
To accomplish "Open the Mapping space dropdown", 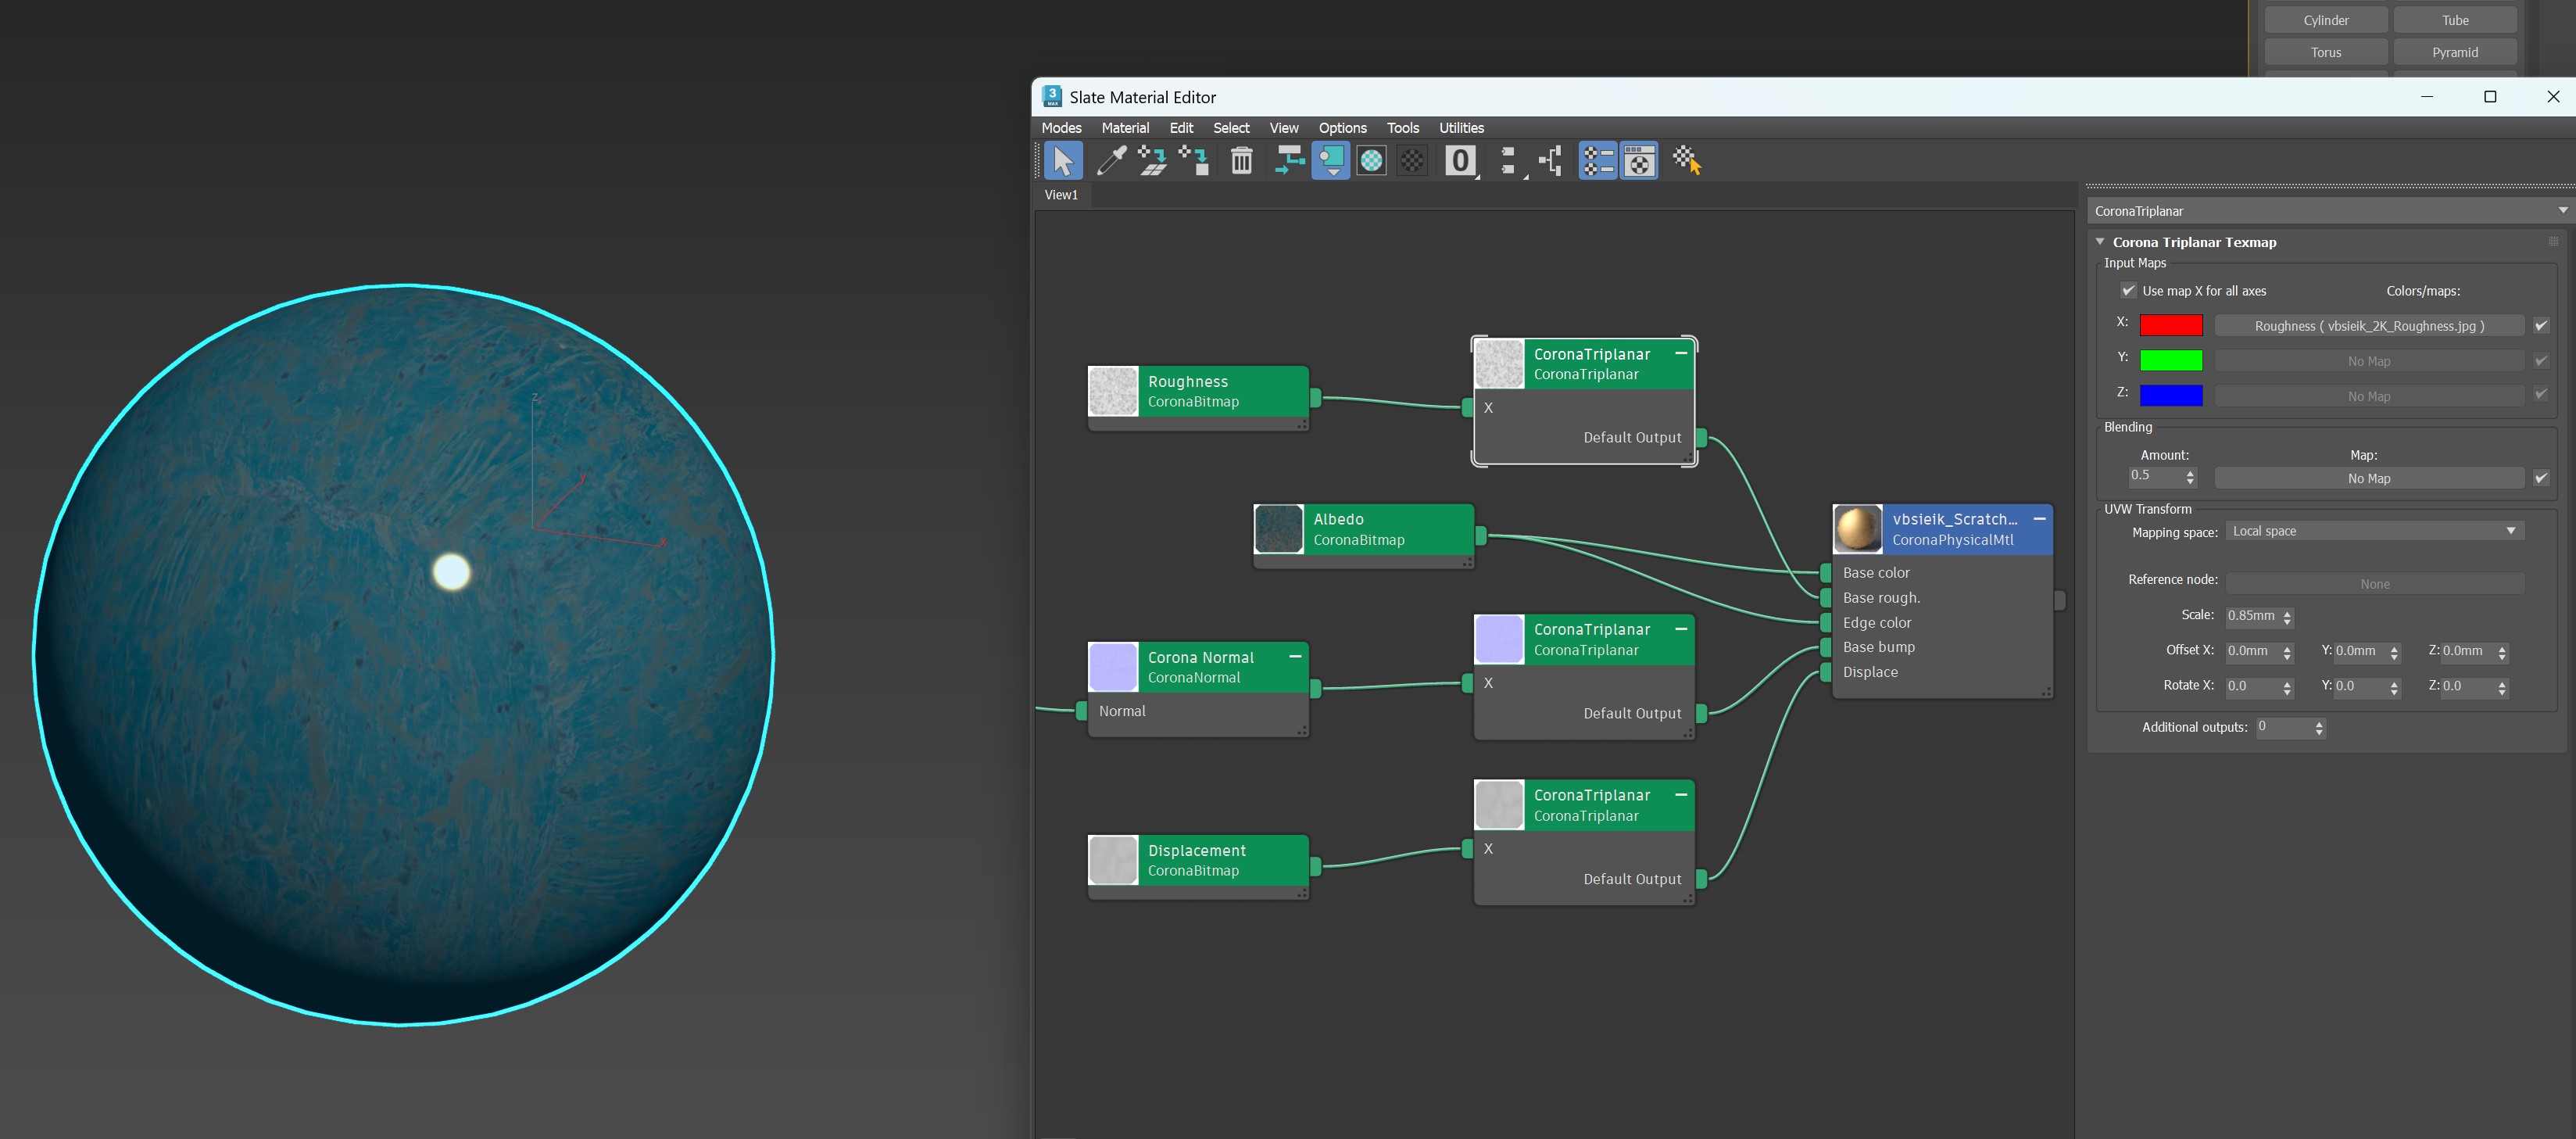I will 2374,532.
